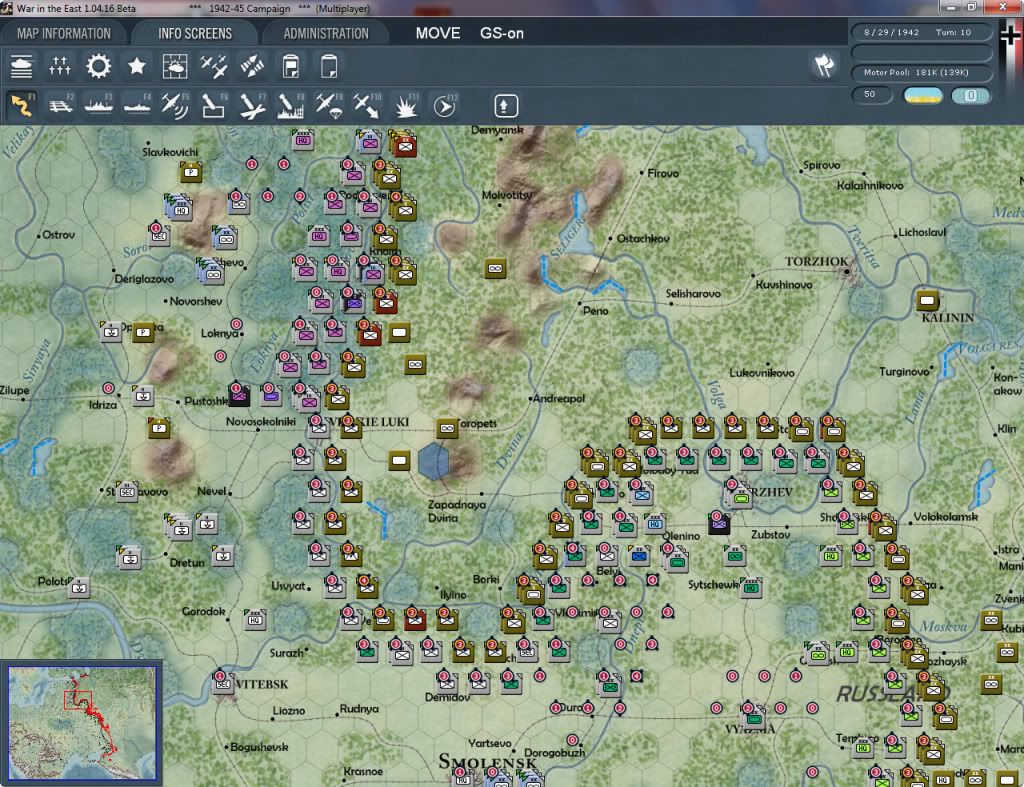This screenshot has height=787, width=1024.
Task: Select the blue highlighted hex near Toropets
Action: click(x=433, y=461)
